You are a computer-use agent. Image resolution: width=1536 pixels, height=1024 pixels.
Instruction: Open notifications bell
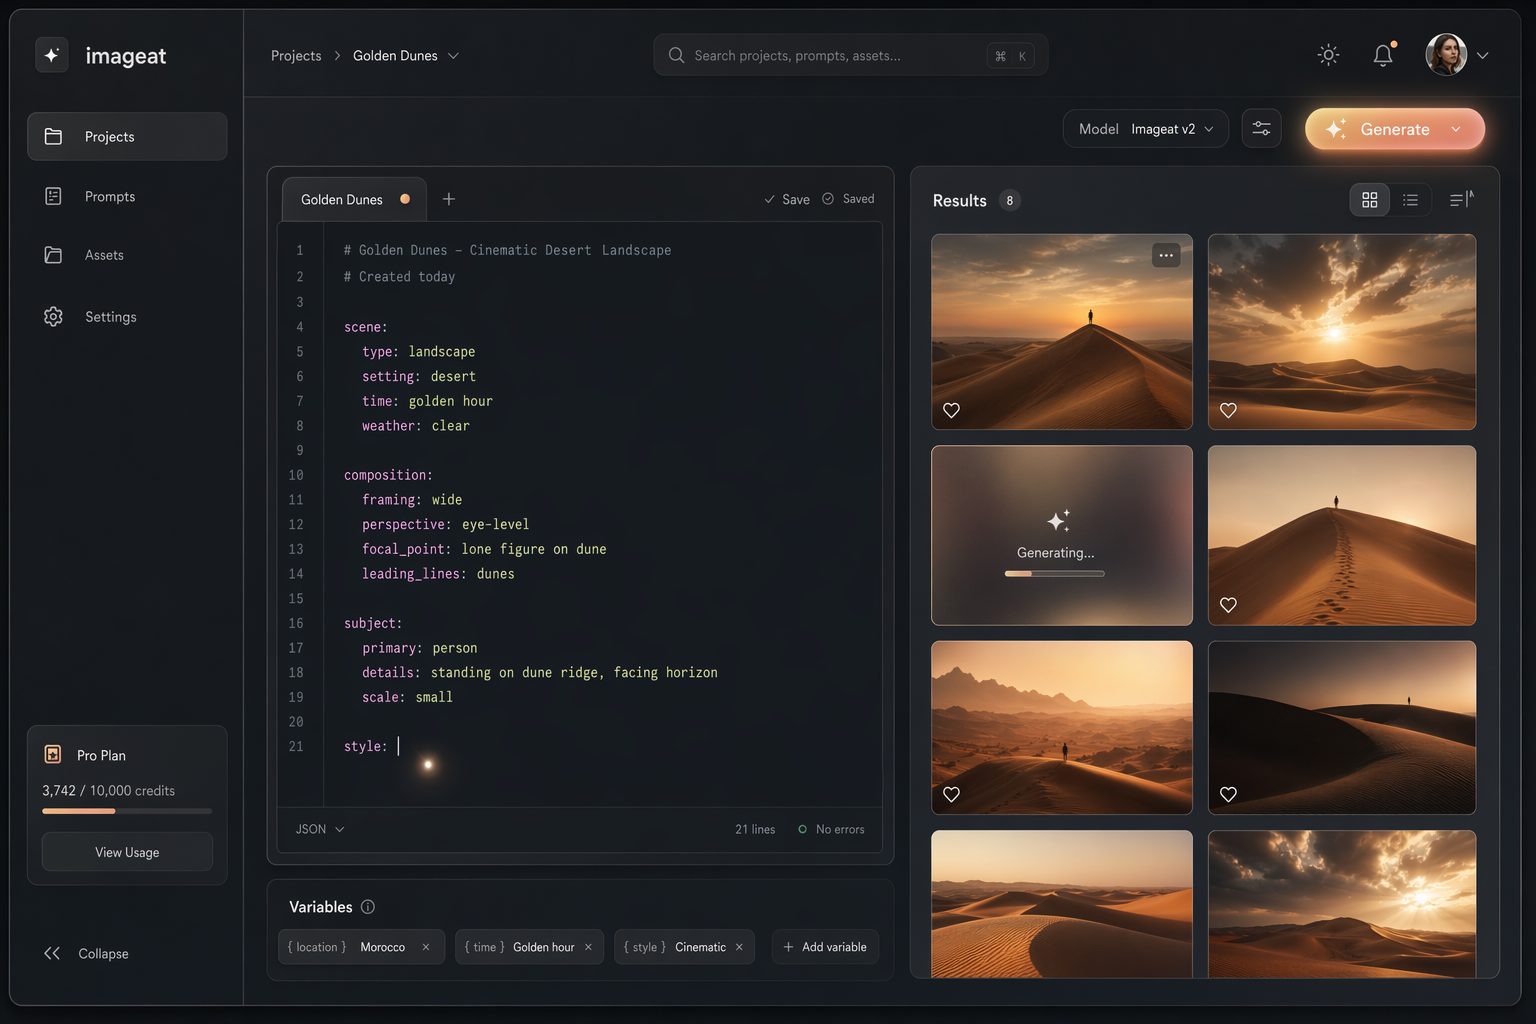tap(1383, 55)
